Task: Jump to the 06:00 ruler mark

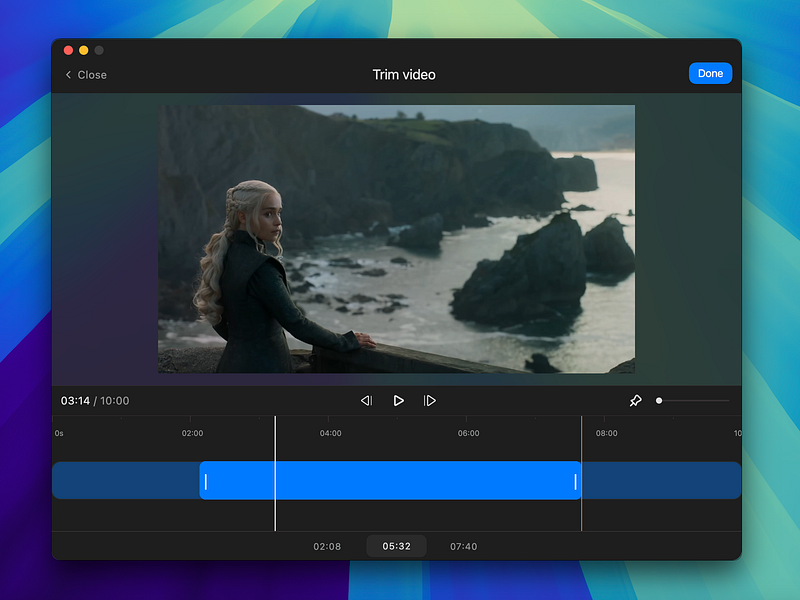Action: point(468,434)
